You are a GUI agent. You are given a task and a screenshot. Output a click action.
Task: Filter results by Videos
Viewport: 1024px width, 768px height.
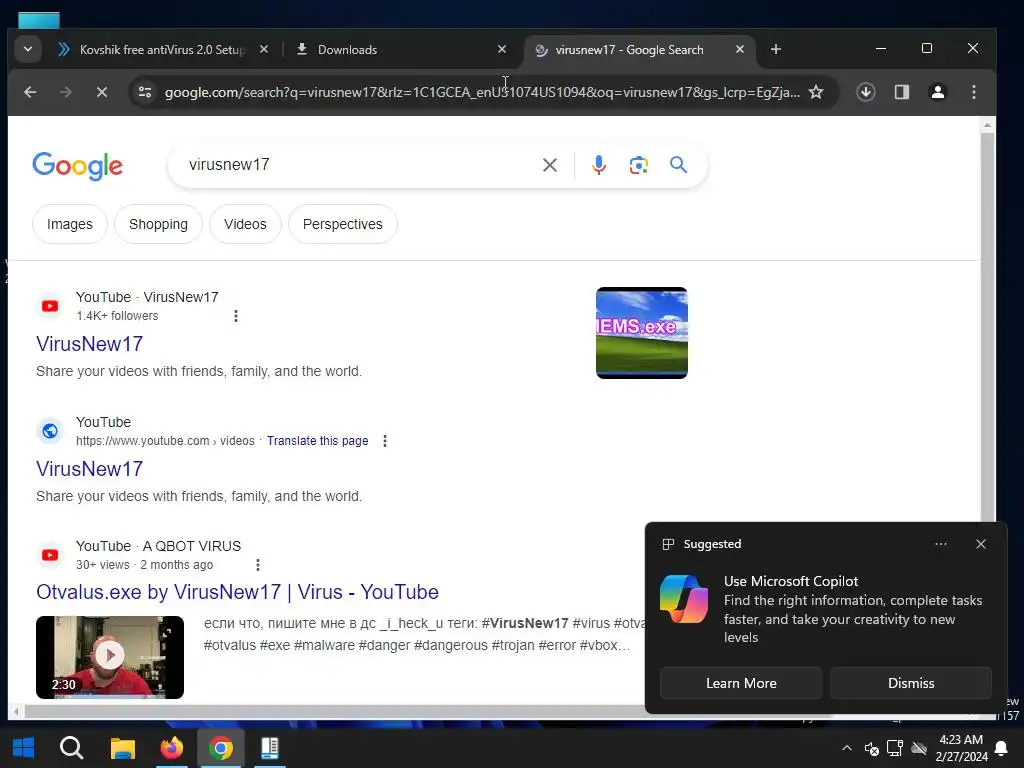click(245, 224)
